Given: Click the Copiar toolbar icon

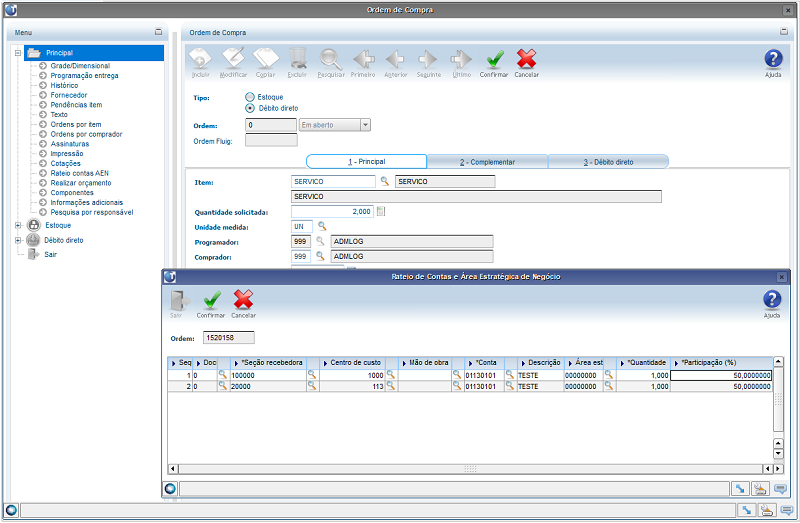Looking at the screenshot, I should click(266, 59).
